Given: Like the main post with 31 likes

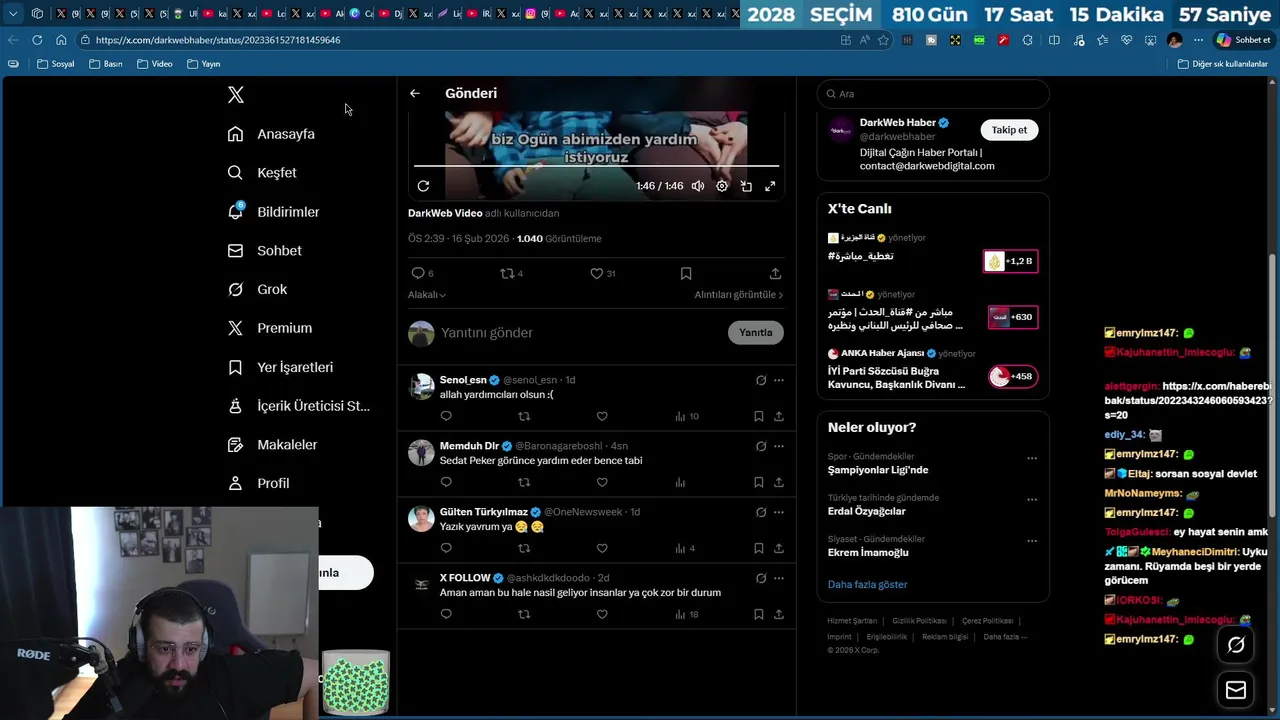Looking at the screenshot, I should (602, 273).
